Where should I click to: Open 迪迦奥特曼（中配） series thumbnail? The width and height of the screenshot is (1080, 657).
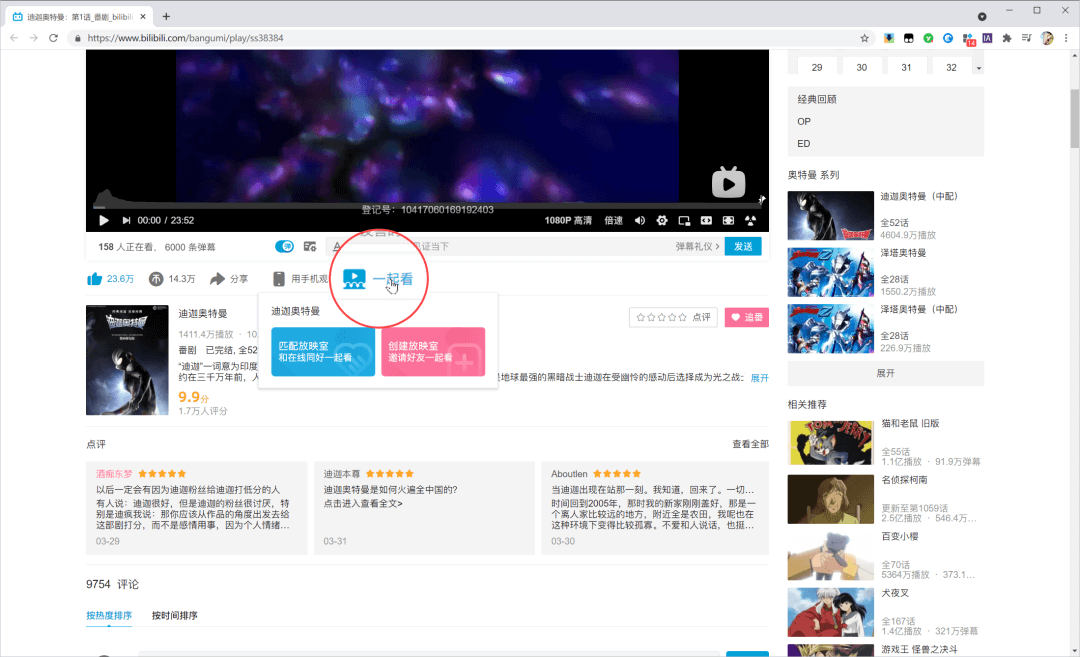(x=831, y=216)
